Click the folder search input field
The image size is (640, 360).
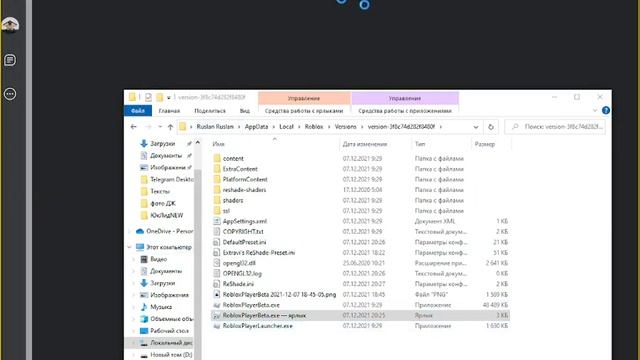555,127
